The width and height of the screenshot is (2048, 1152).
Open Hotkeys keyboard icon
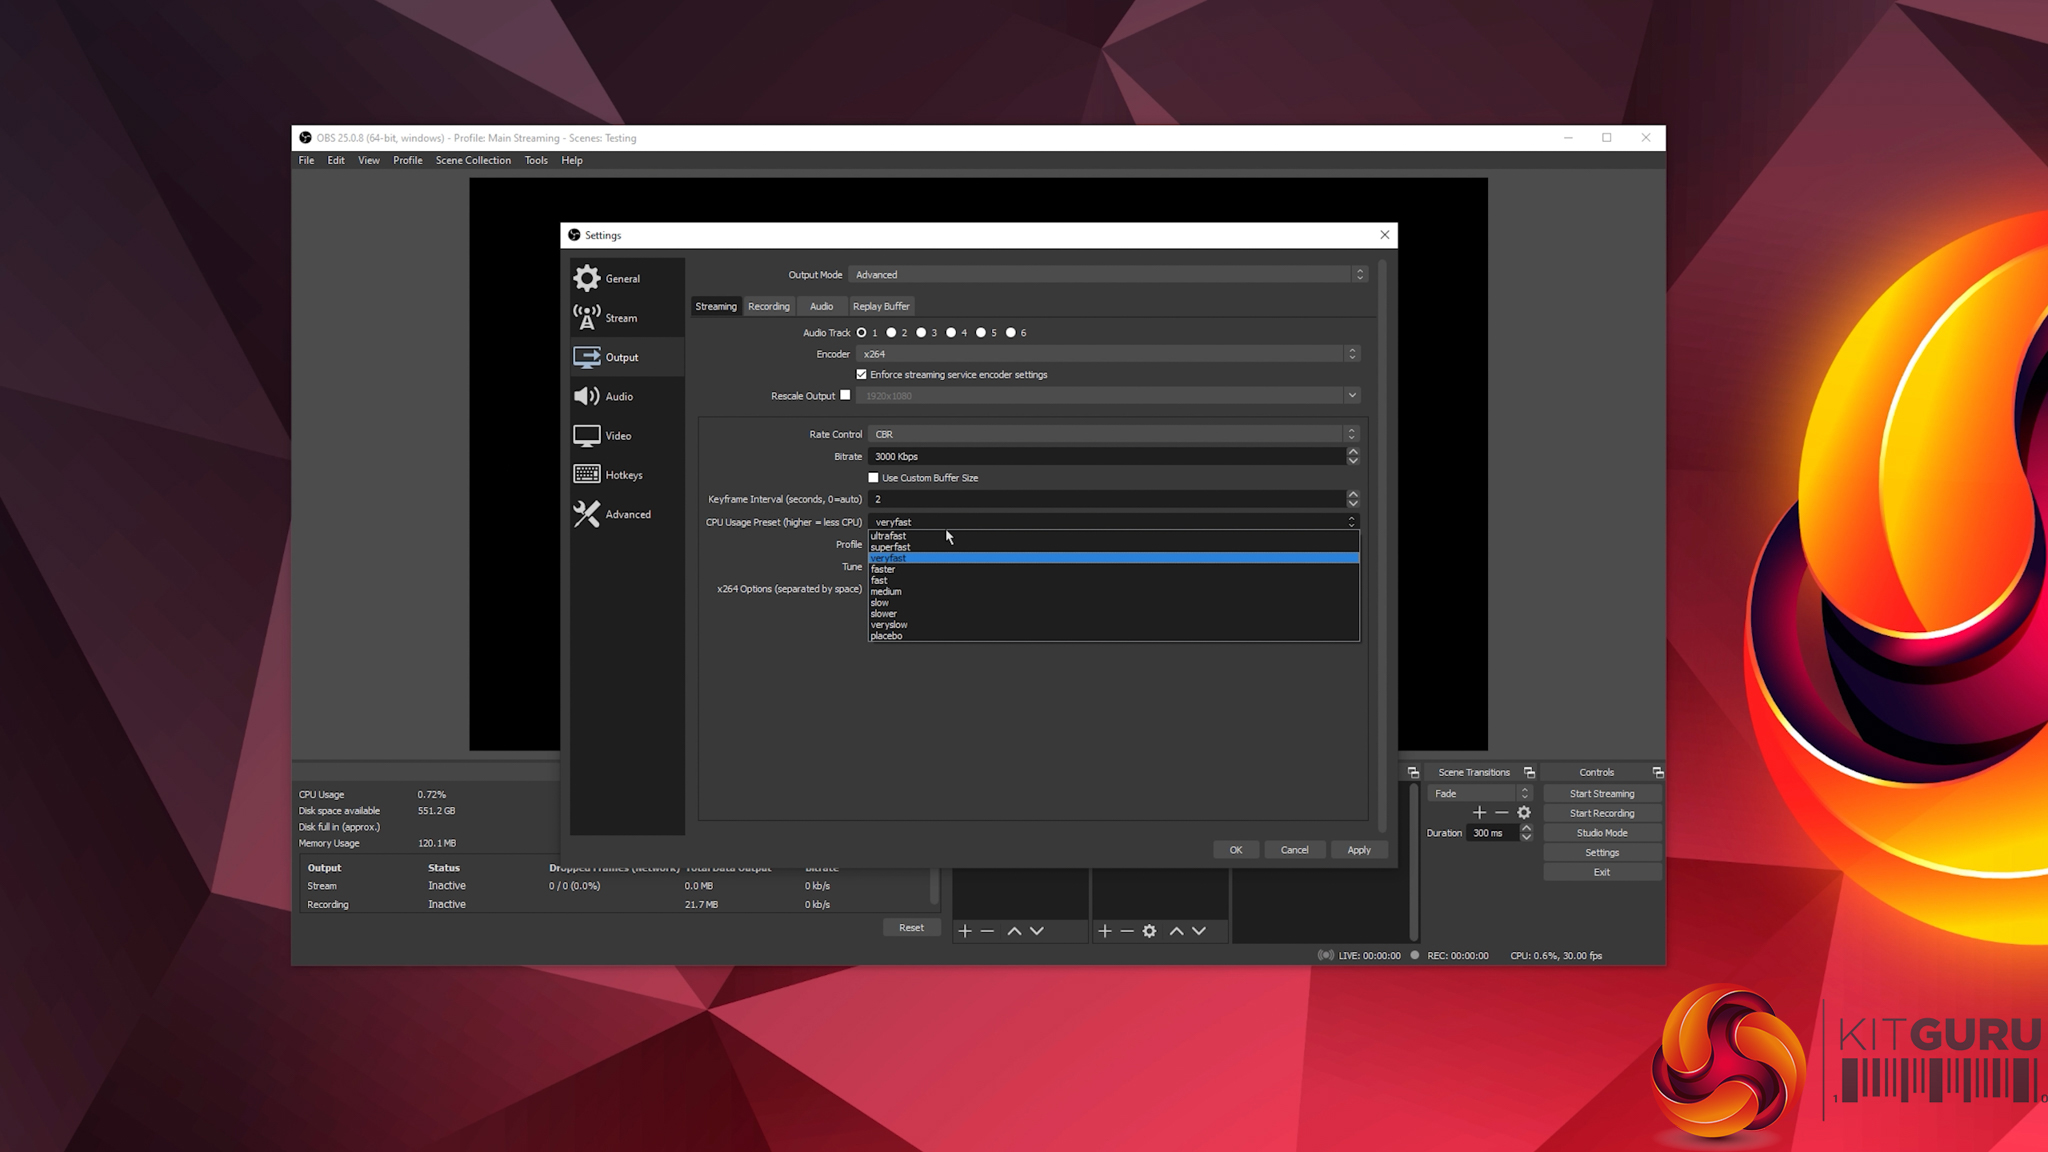pos(587,474)
